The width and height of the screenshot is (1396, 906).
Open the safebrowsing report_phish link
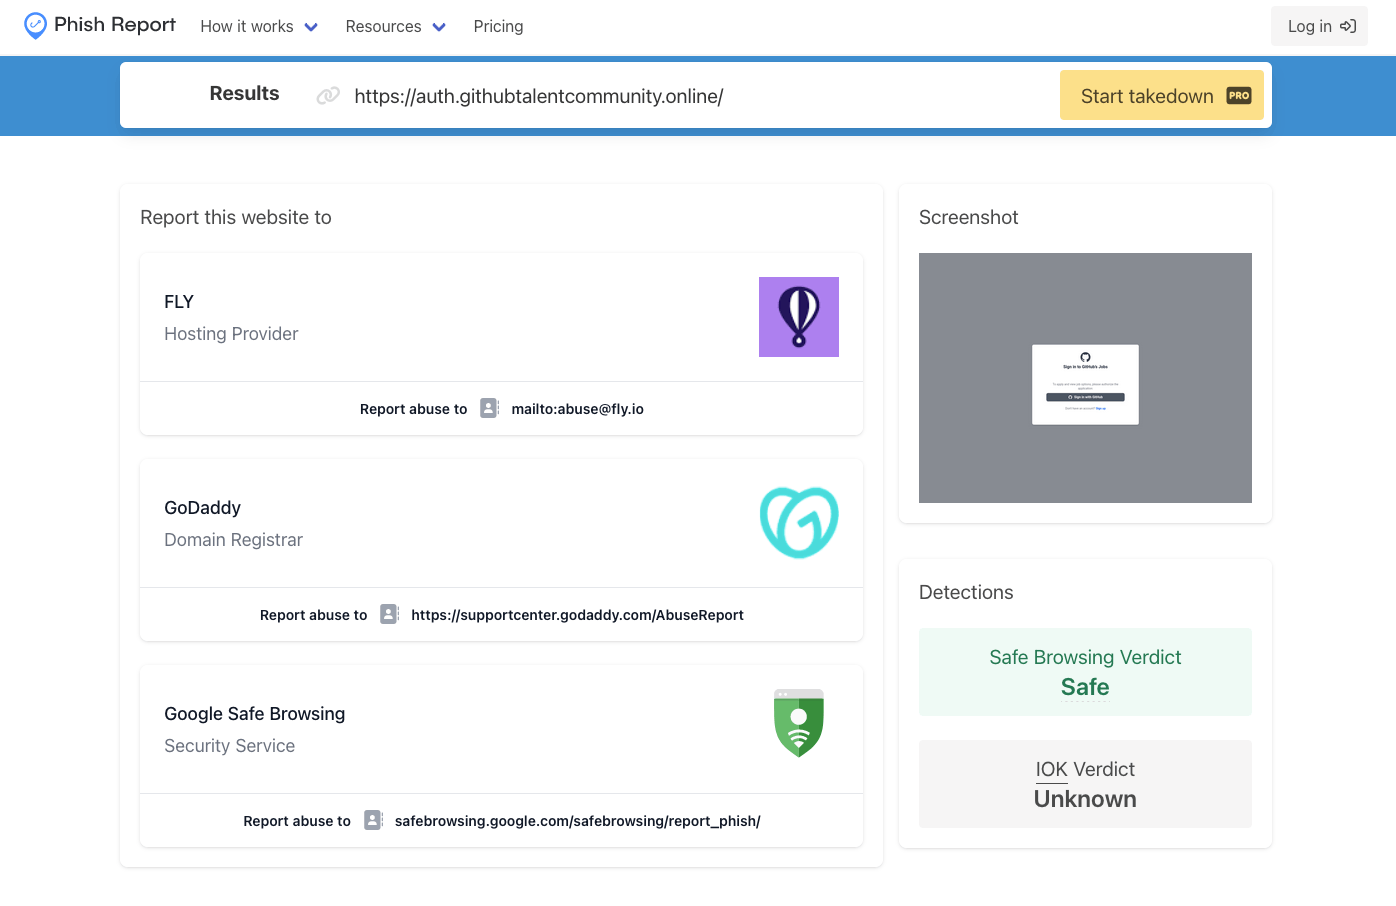[x=577, y=821]
